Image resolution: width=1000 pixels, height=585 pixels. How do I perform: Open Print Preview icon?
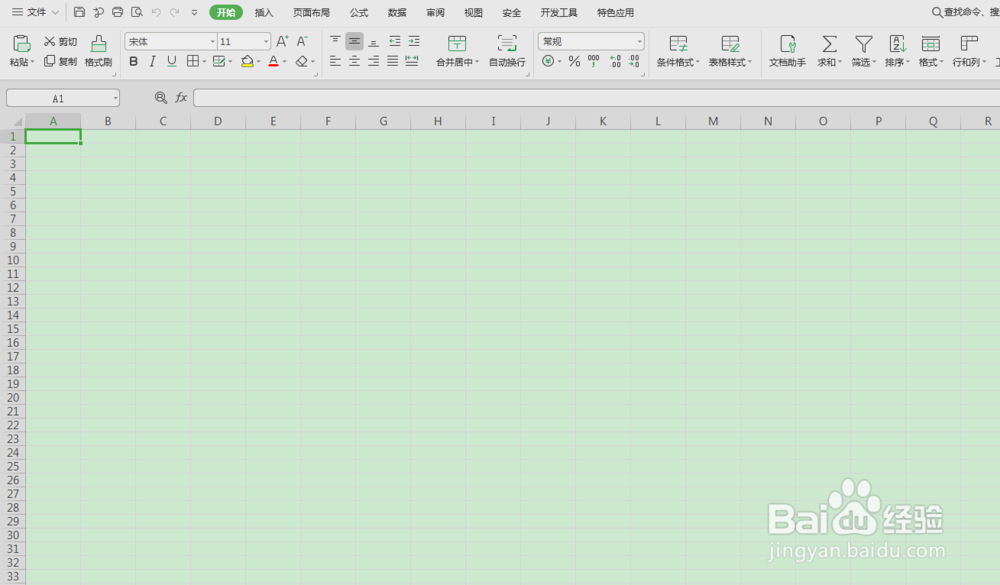(136, 12)
